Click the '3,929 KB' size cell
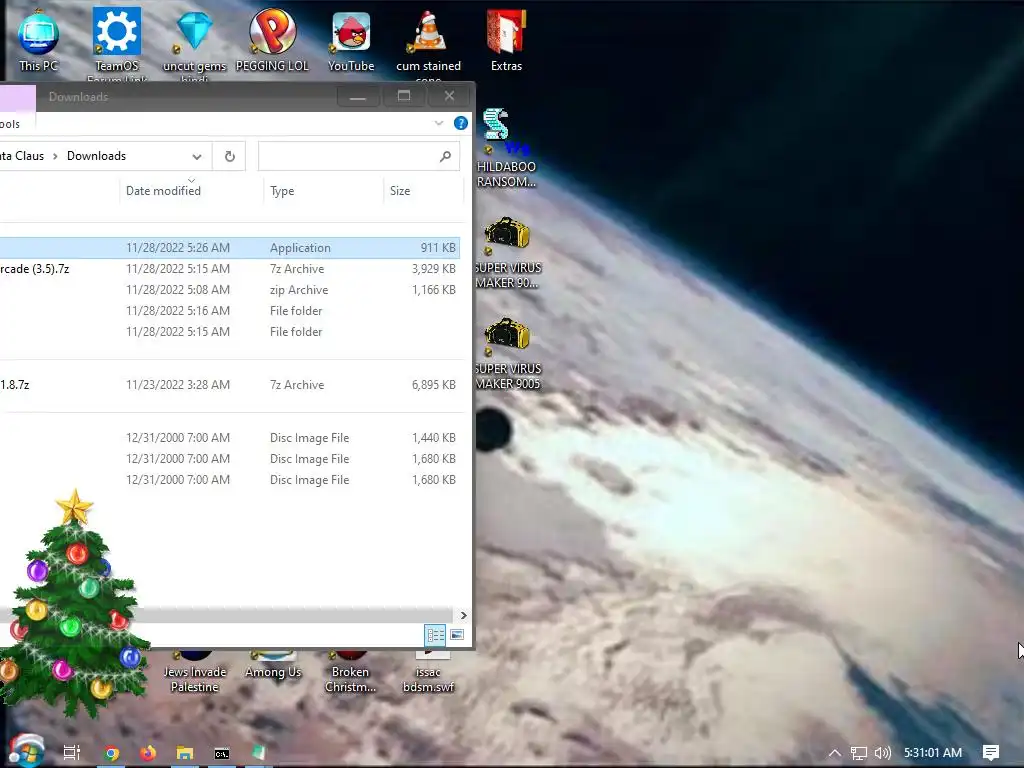Viewport: 1024px width, 768px height. click(434, 268)
